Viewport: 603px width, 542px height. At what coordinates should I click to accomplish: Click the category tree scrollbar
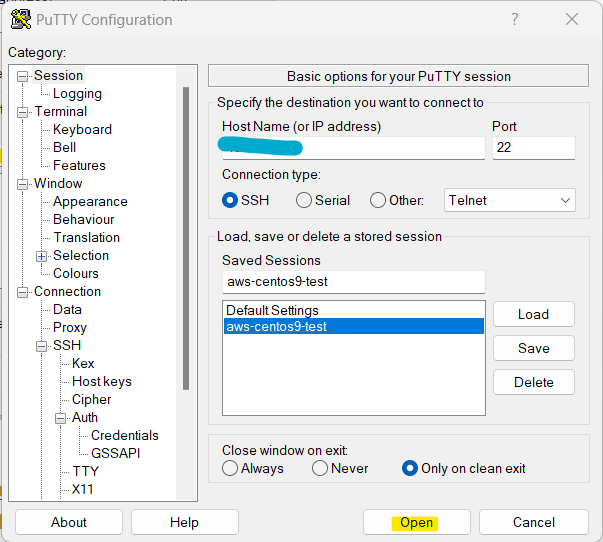pos(186,238)
